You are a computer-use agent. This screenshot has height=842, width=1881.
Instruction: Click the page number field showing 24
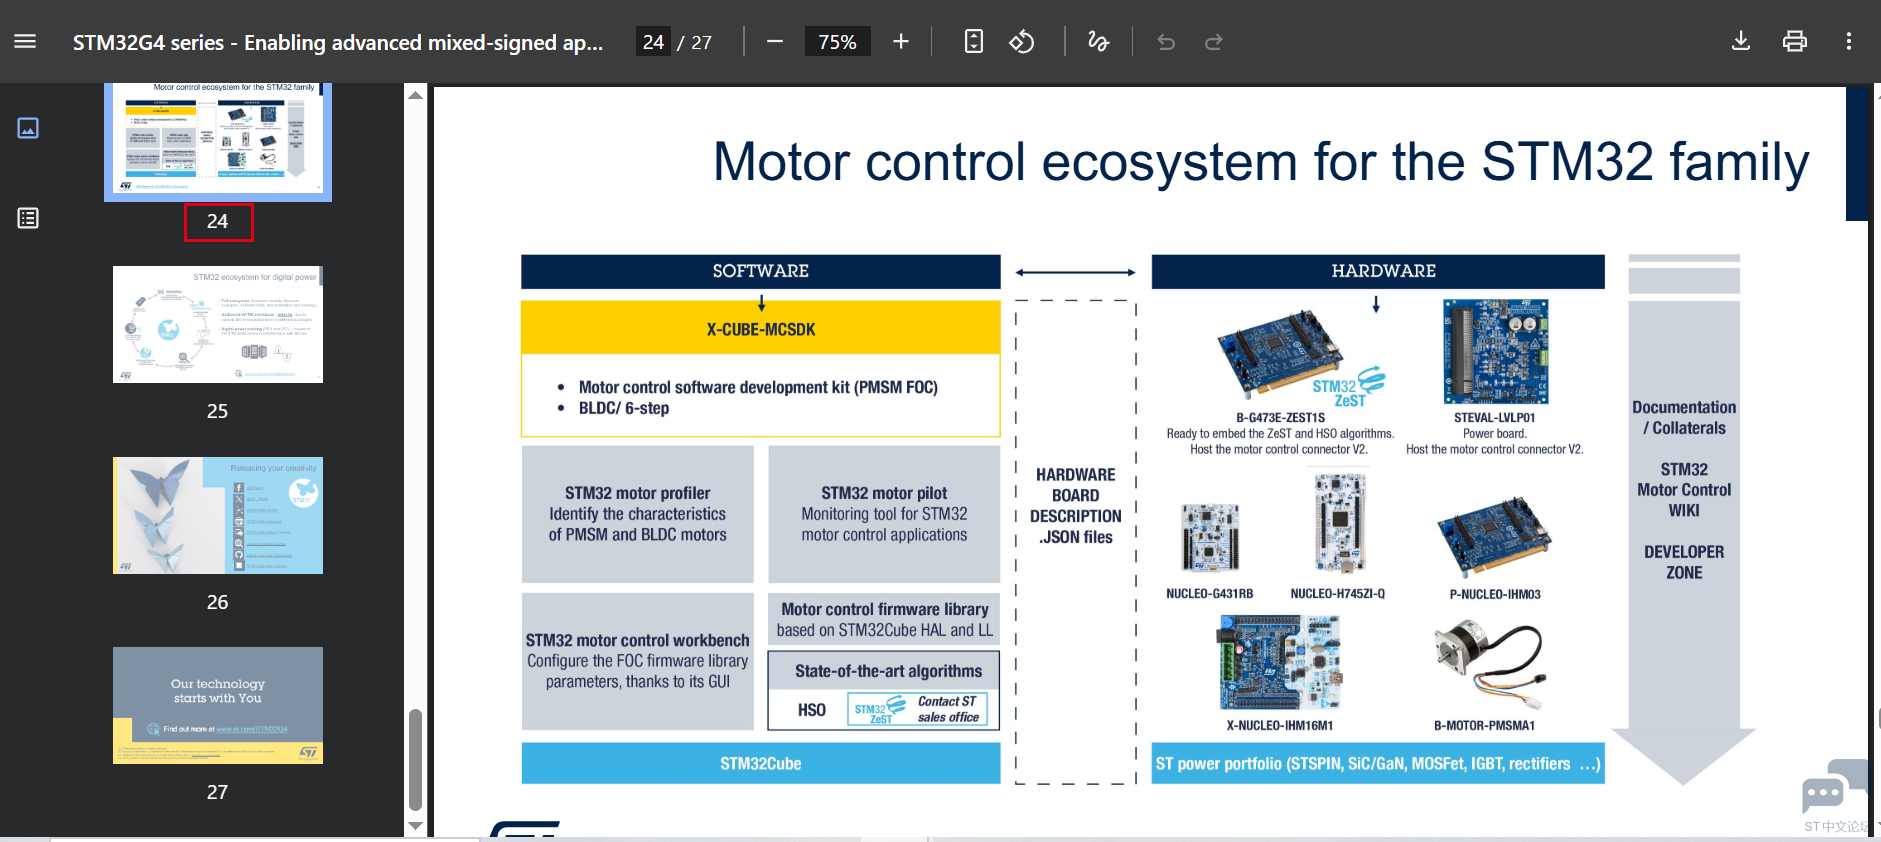[654, 42]
